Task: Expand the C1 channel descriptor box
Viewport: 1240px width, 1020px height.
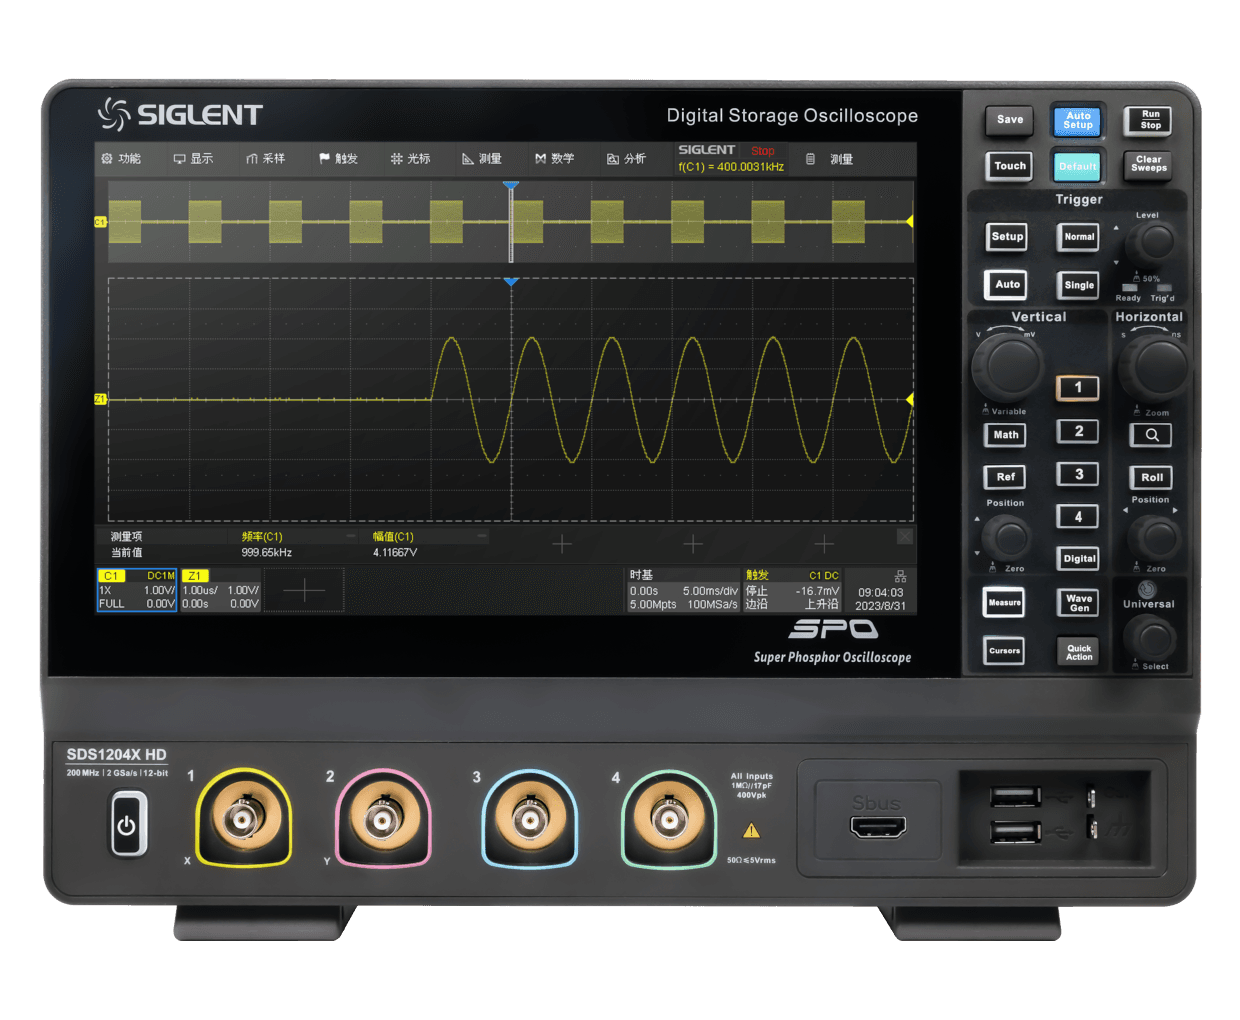Action: point(137,590)
